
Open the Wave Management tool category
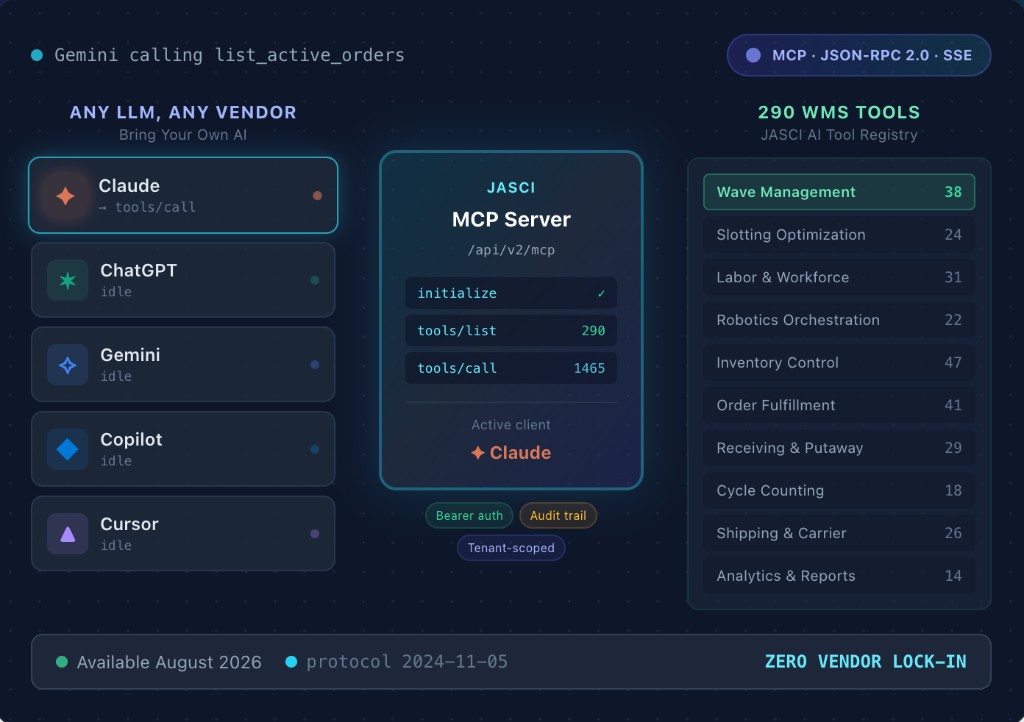point(839,192)
